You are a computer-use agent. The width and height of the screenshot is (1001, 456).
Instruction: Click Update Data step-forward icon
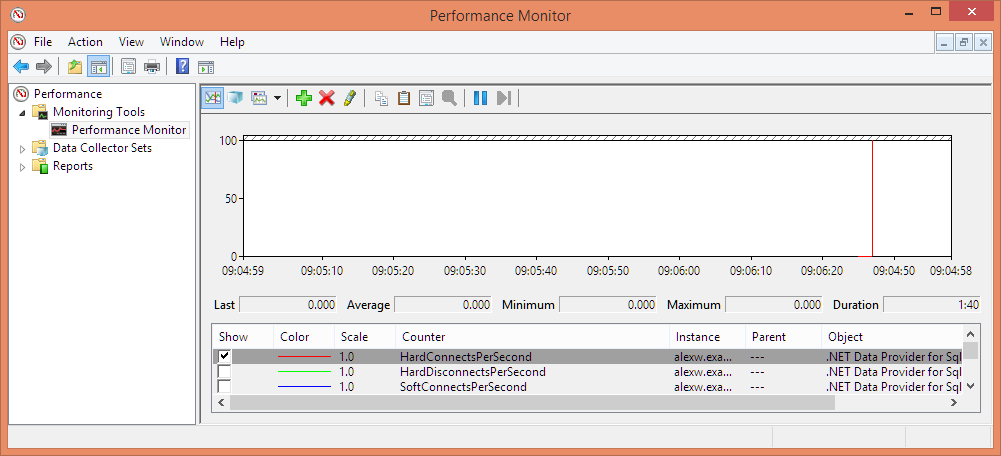pos(504,98)
